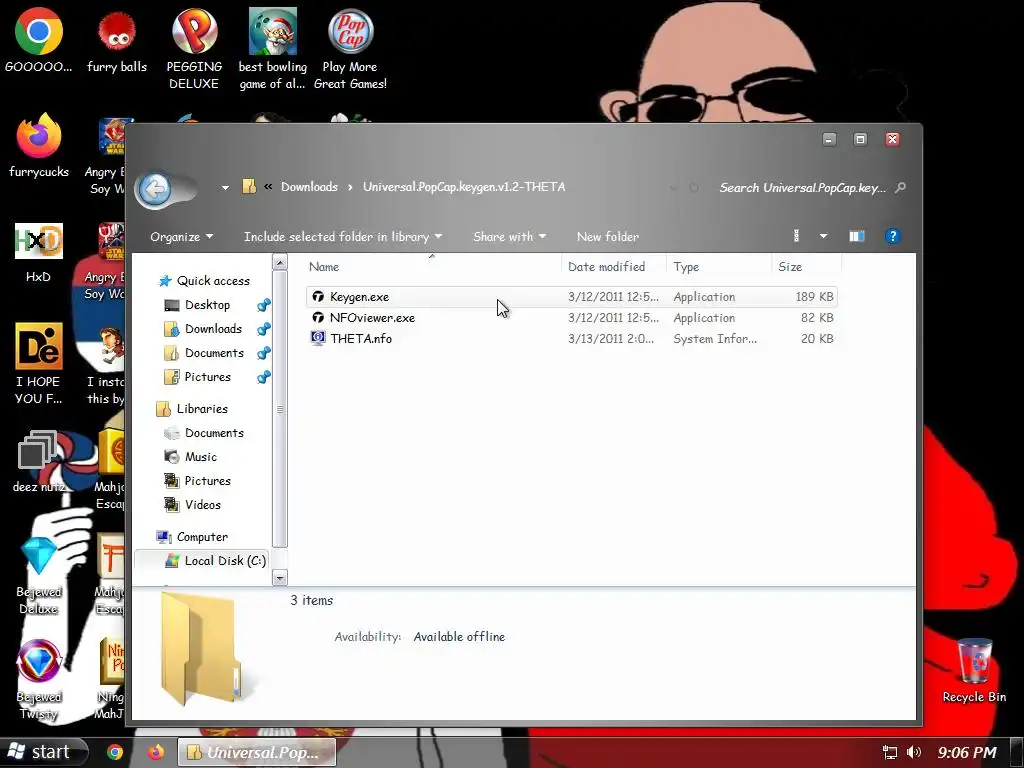Open the Organize dropdown menu

(x=182, y=236)
